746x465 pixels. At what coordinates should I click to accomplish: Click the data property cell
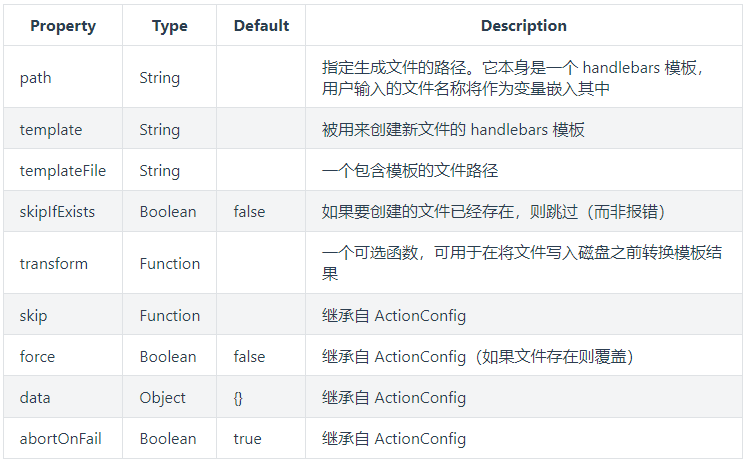tap(35, 398)
